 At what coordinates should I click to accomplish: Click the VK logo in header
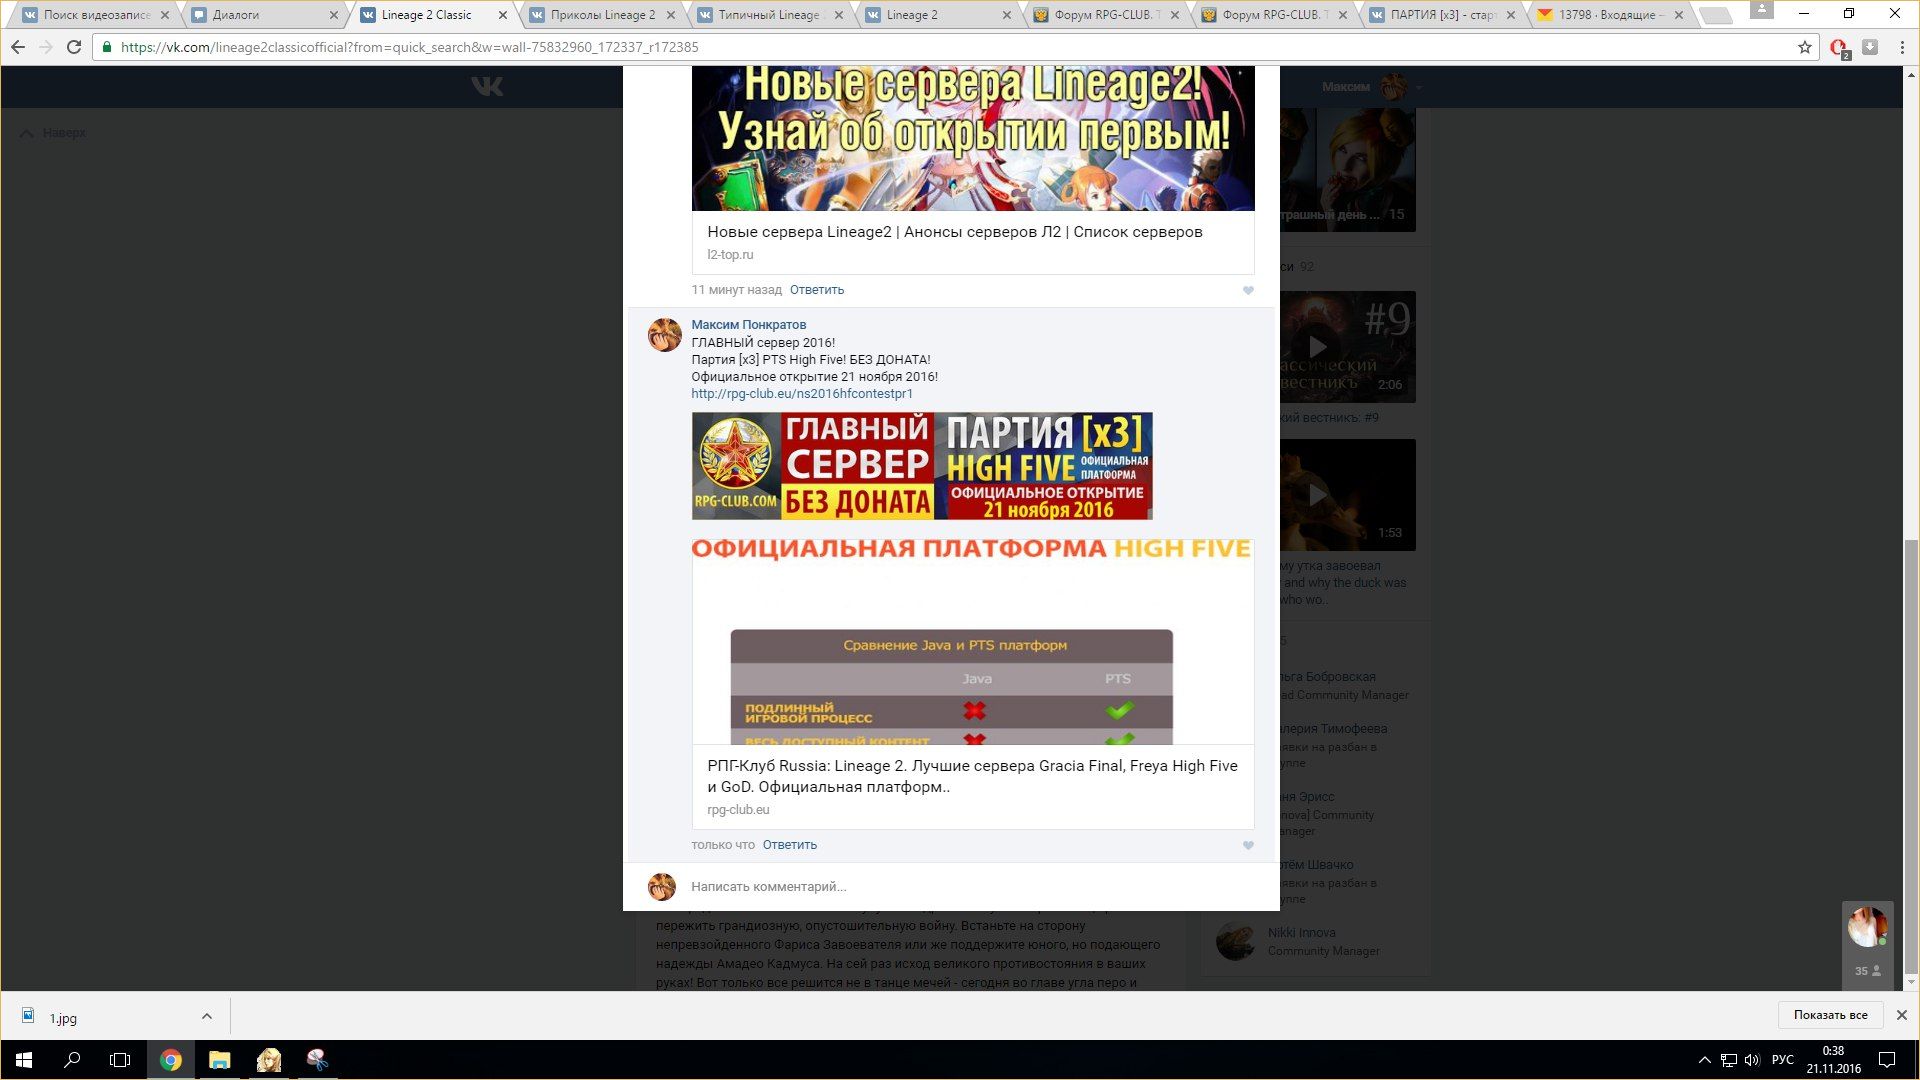click(487, 87)
